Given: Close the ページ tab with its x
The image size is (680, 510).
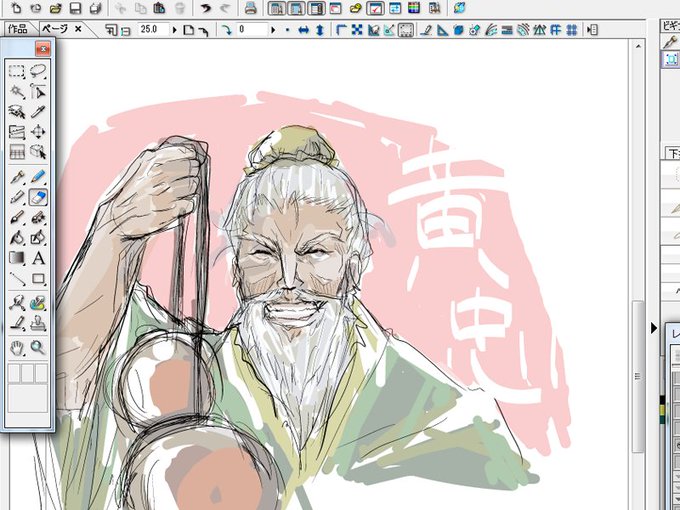Looking at the screenshot, I should pos(78,29).
